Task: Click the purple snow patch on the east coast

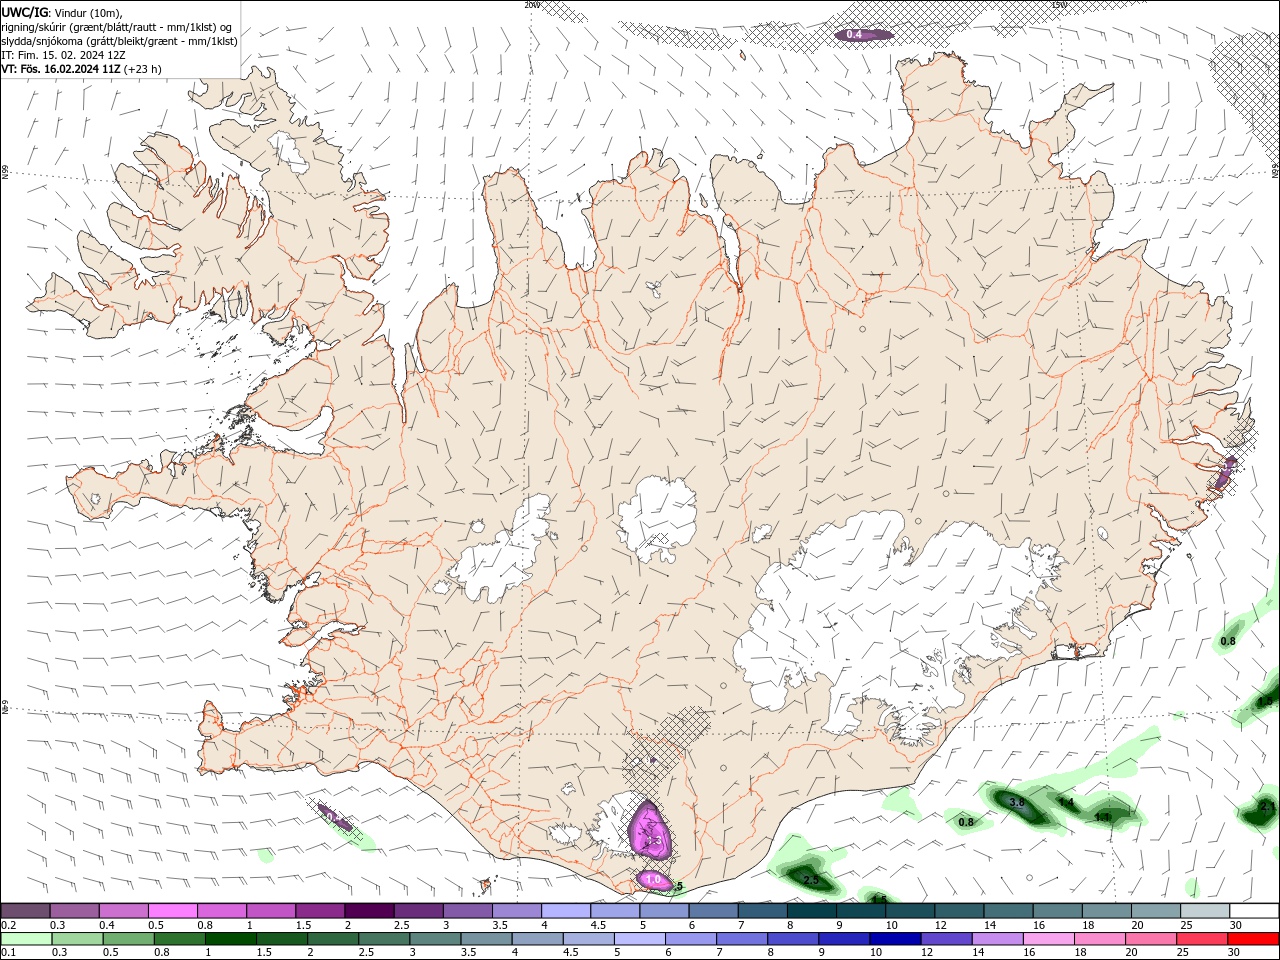Action: 1225,472
